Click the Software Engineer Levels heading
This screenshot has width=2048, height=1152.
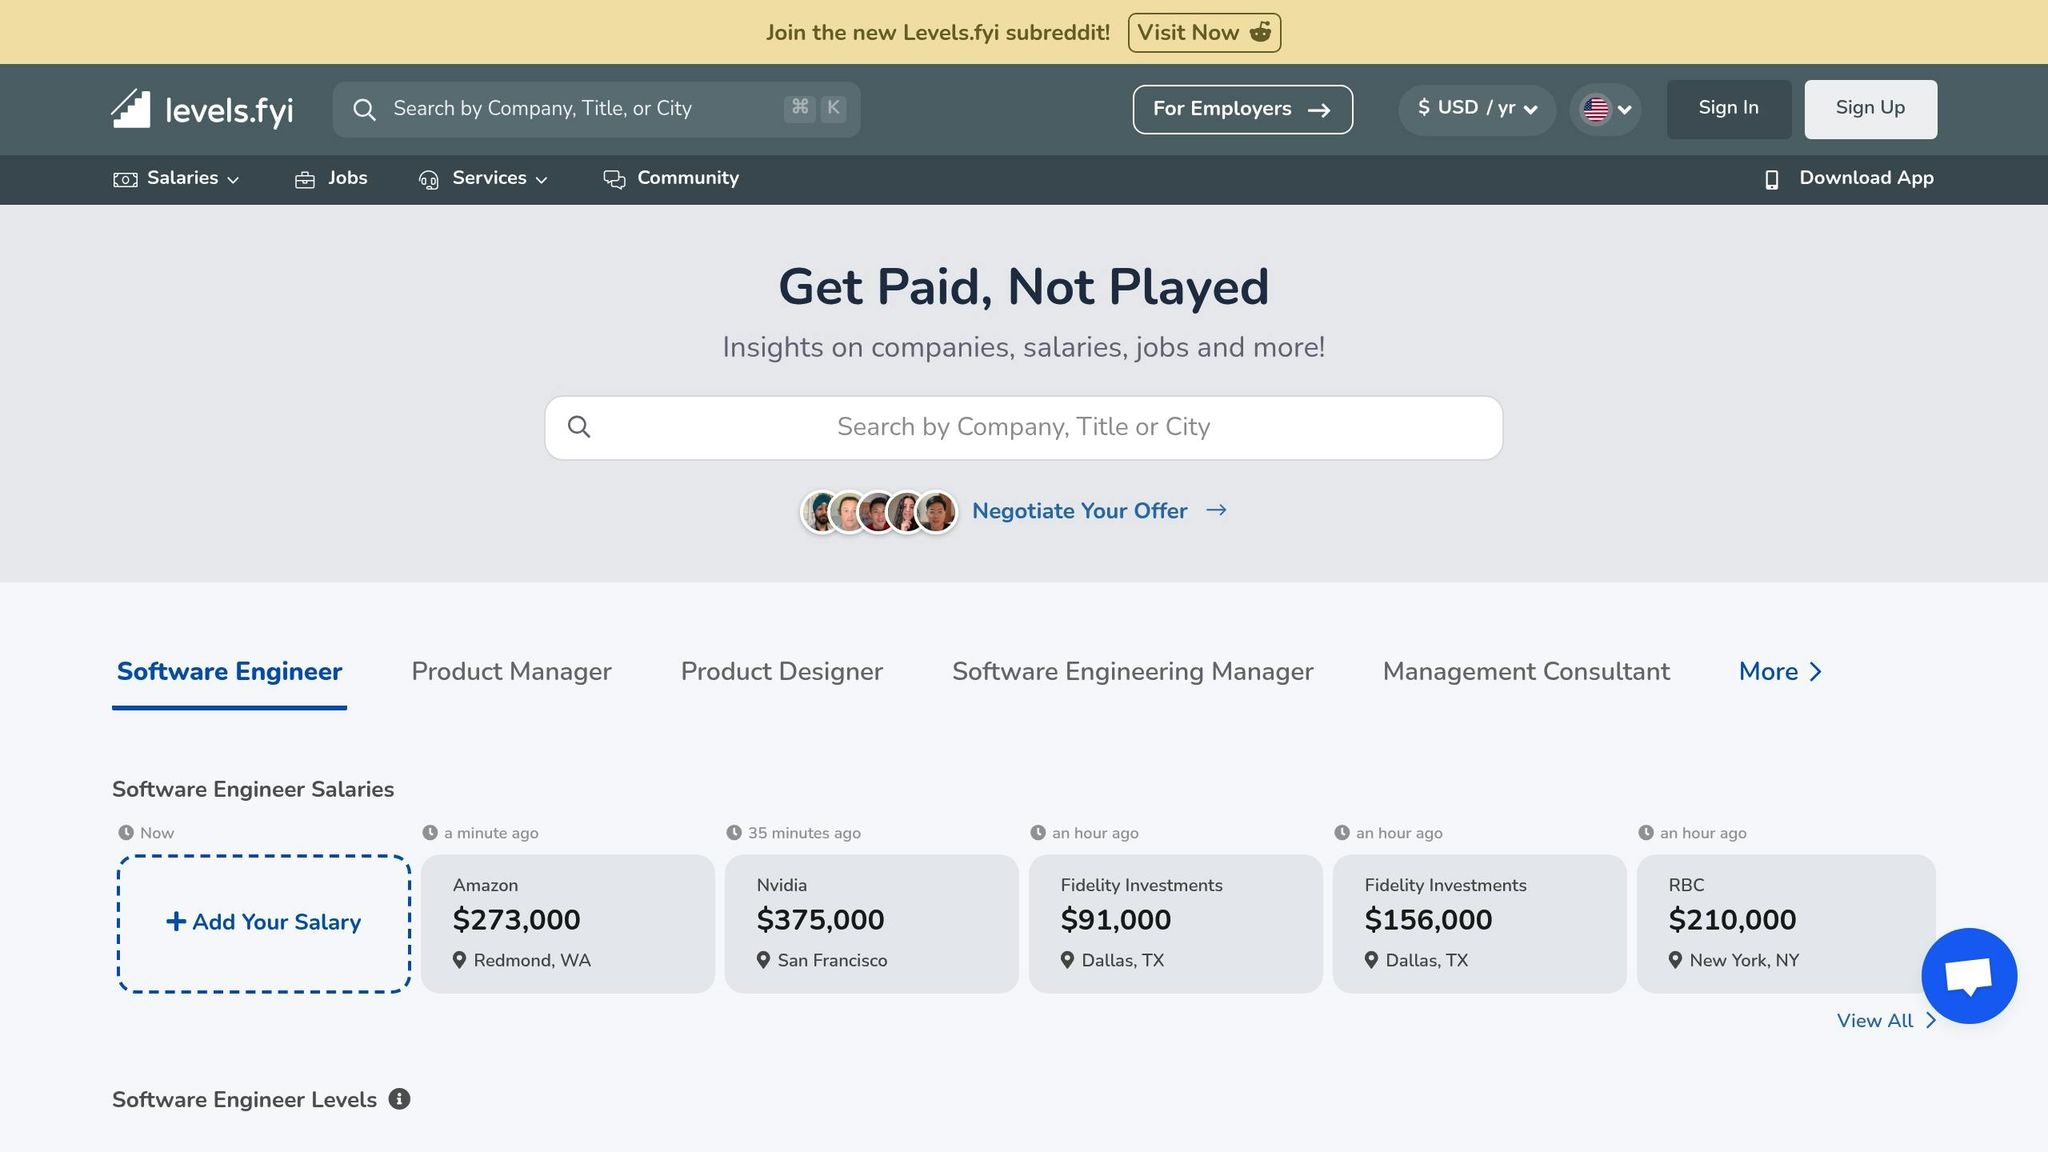tap(244, 1100)
